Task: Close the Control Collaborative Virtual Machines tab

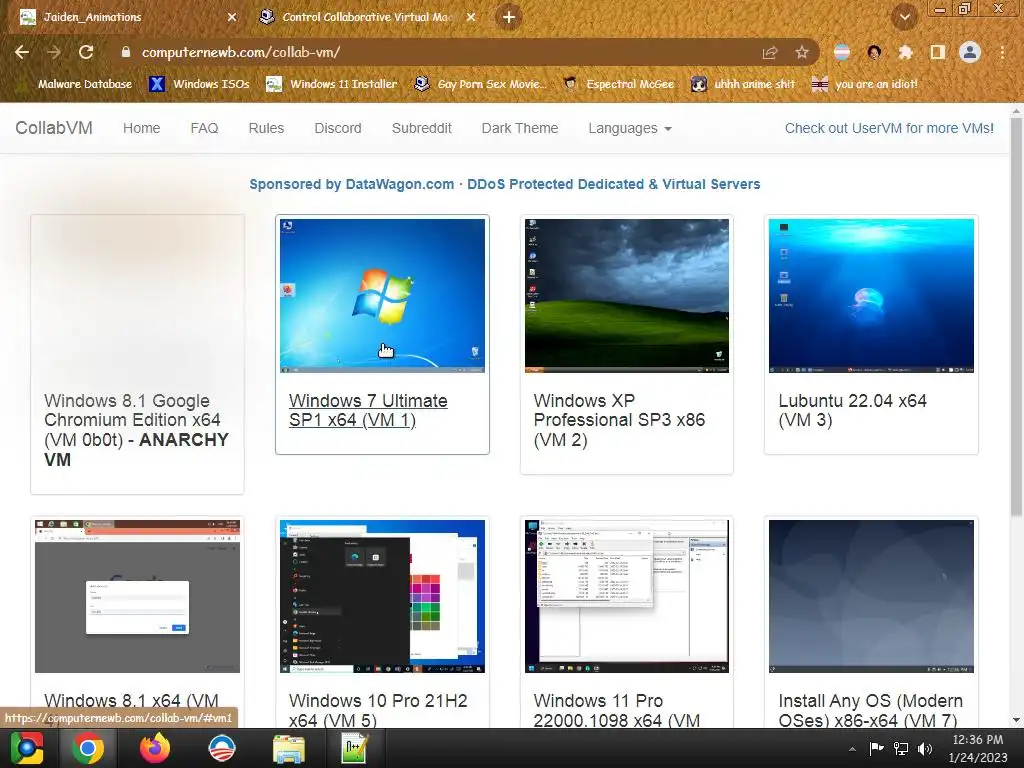Action: point(471,17)
